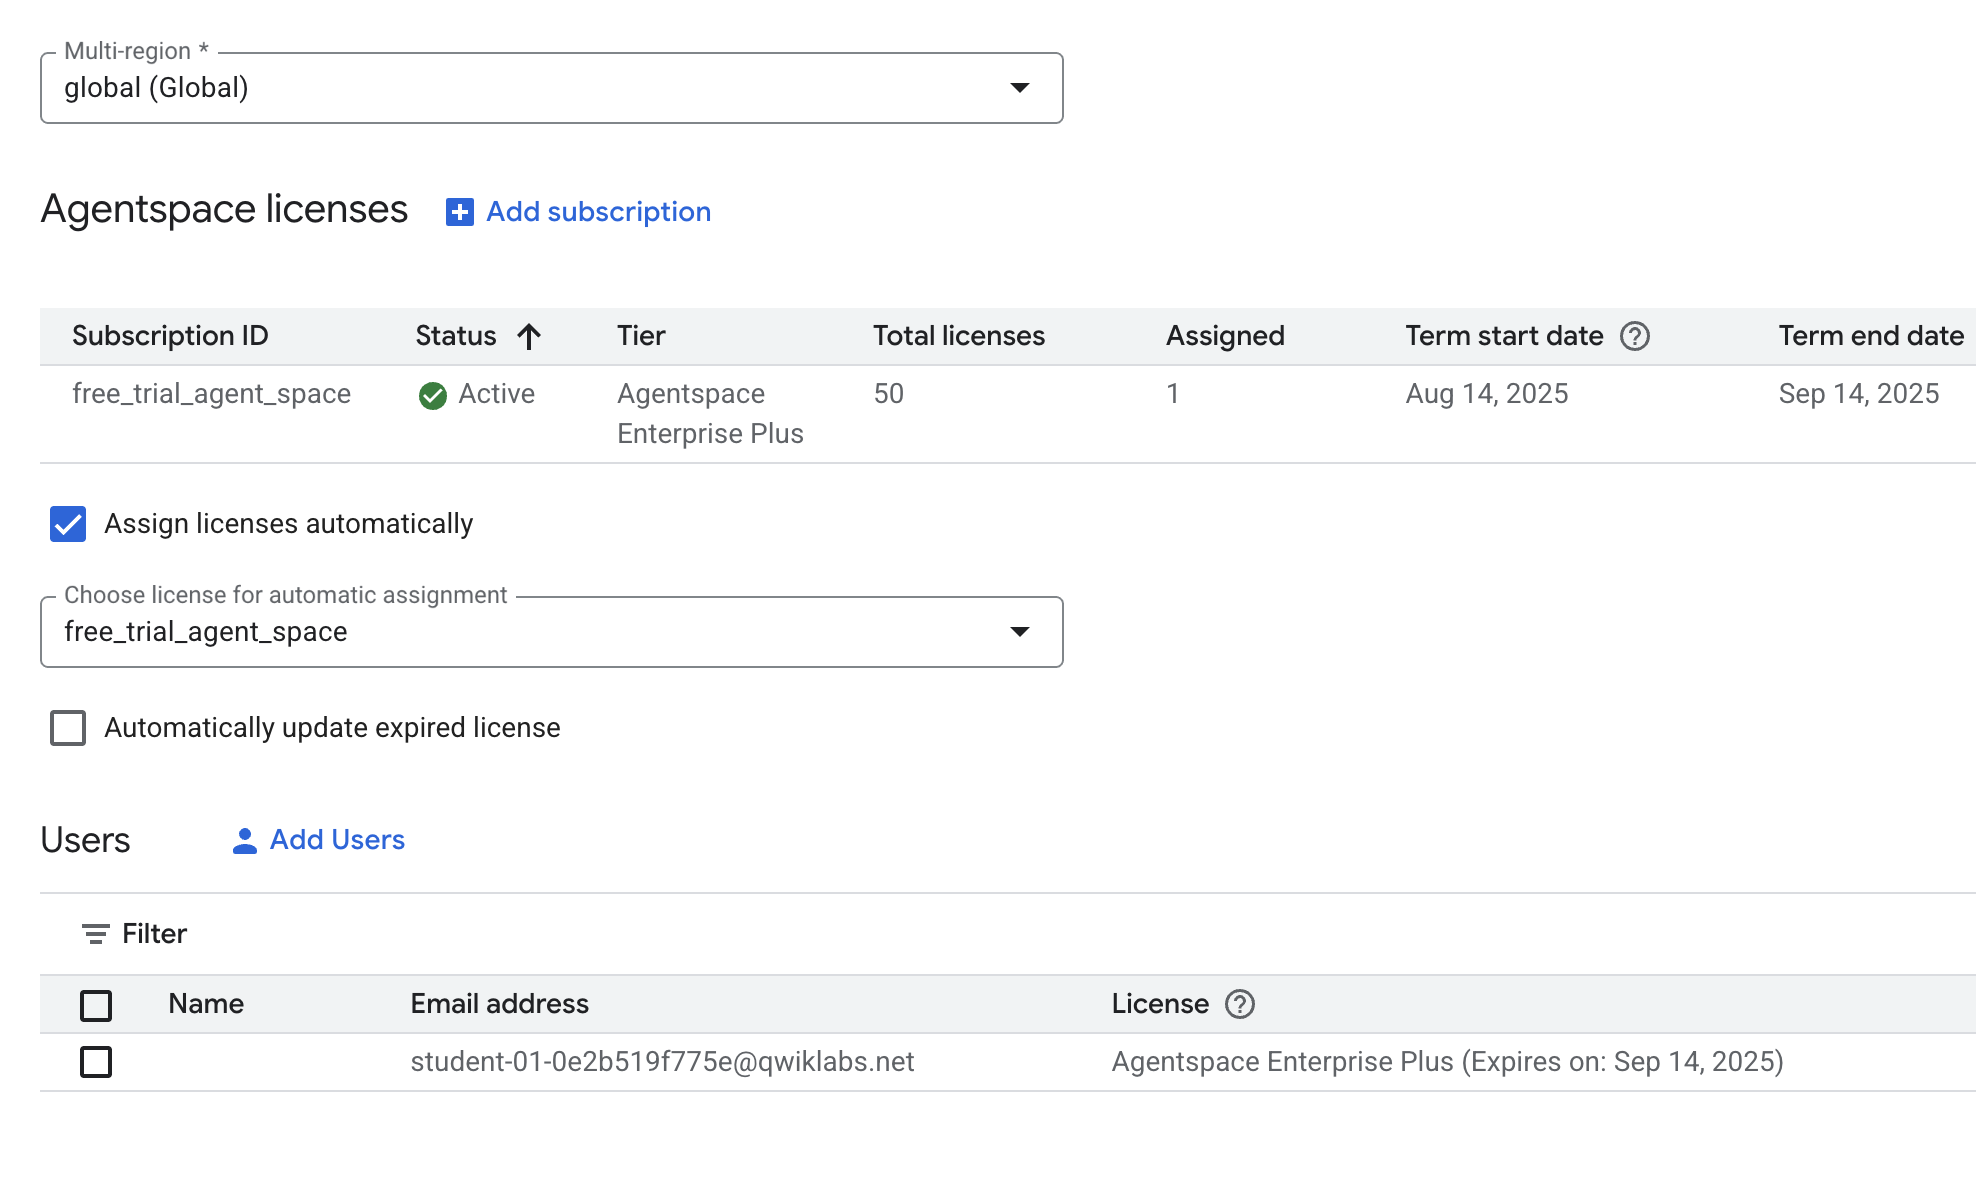Click the total licenses value 50
Image resolution: width=1976 pixels, height=1204 pixels.
[x=888, y=394]
